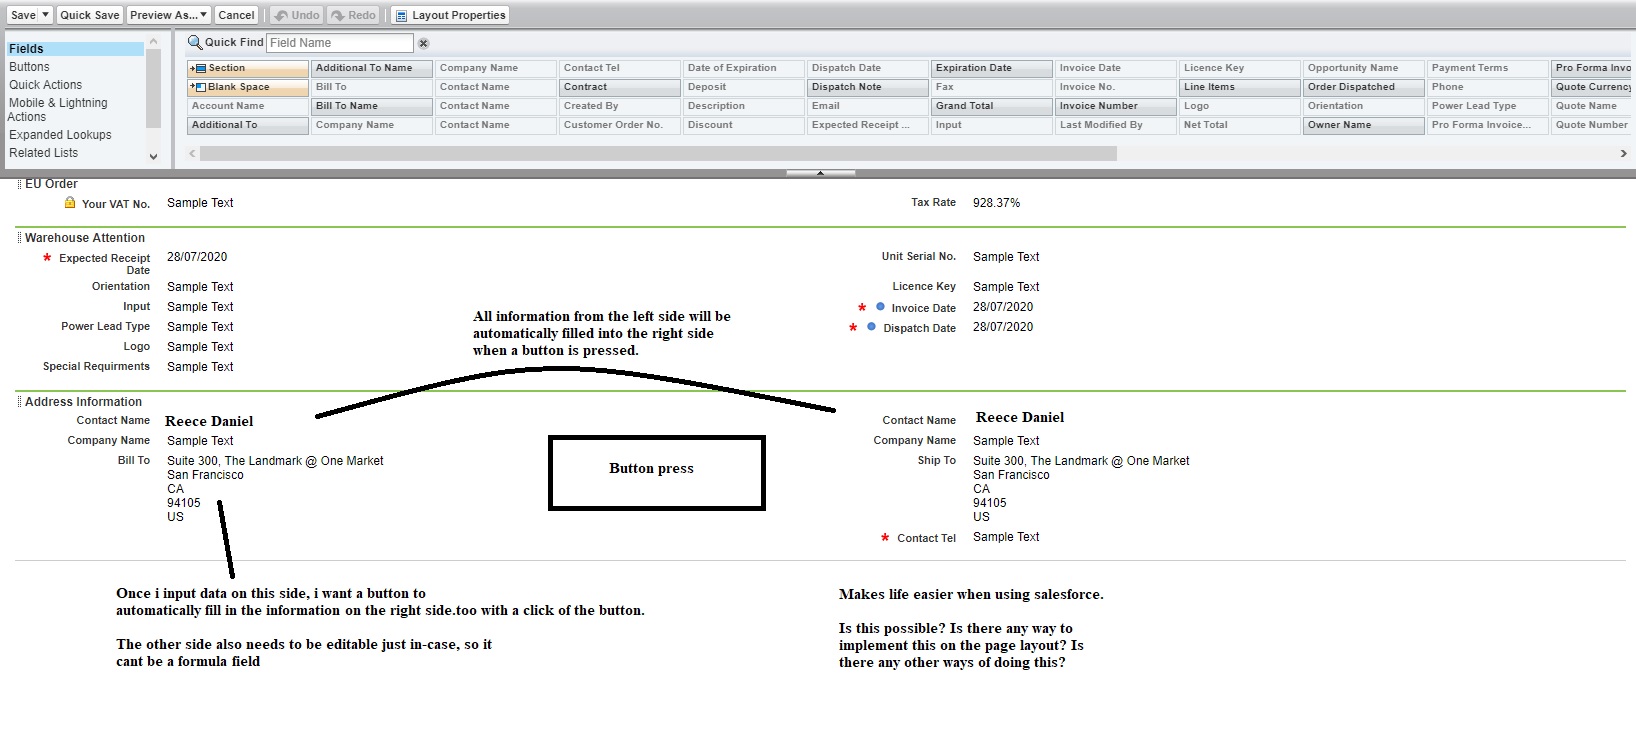
Task: Select Buttons in the palette category list
Action: (x=29, y=67)
